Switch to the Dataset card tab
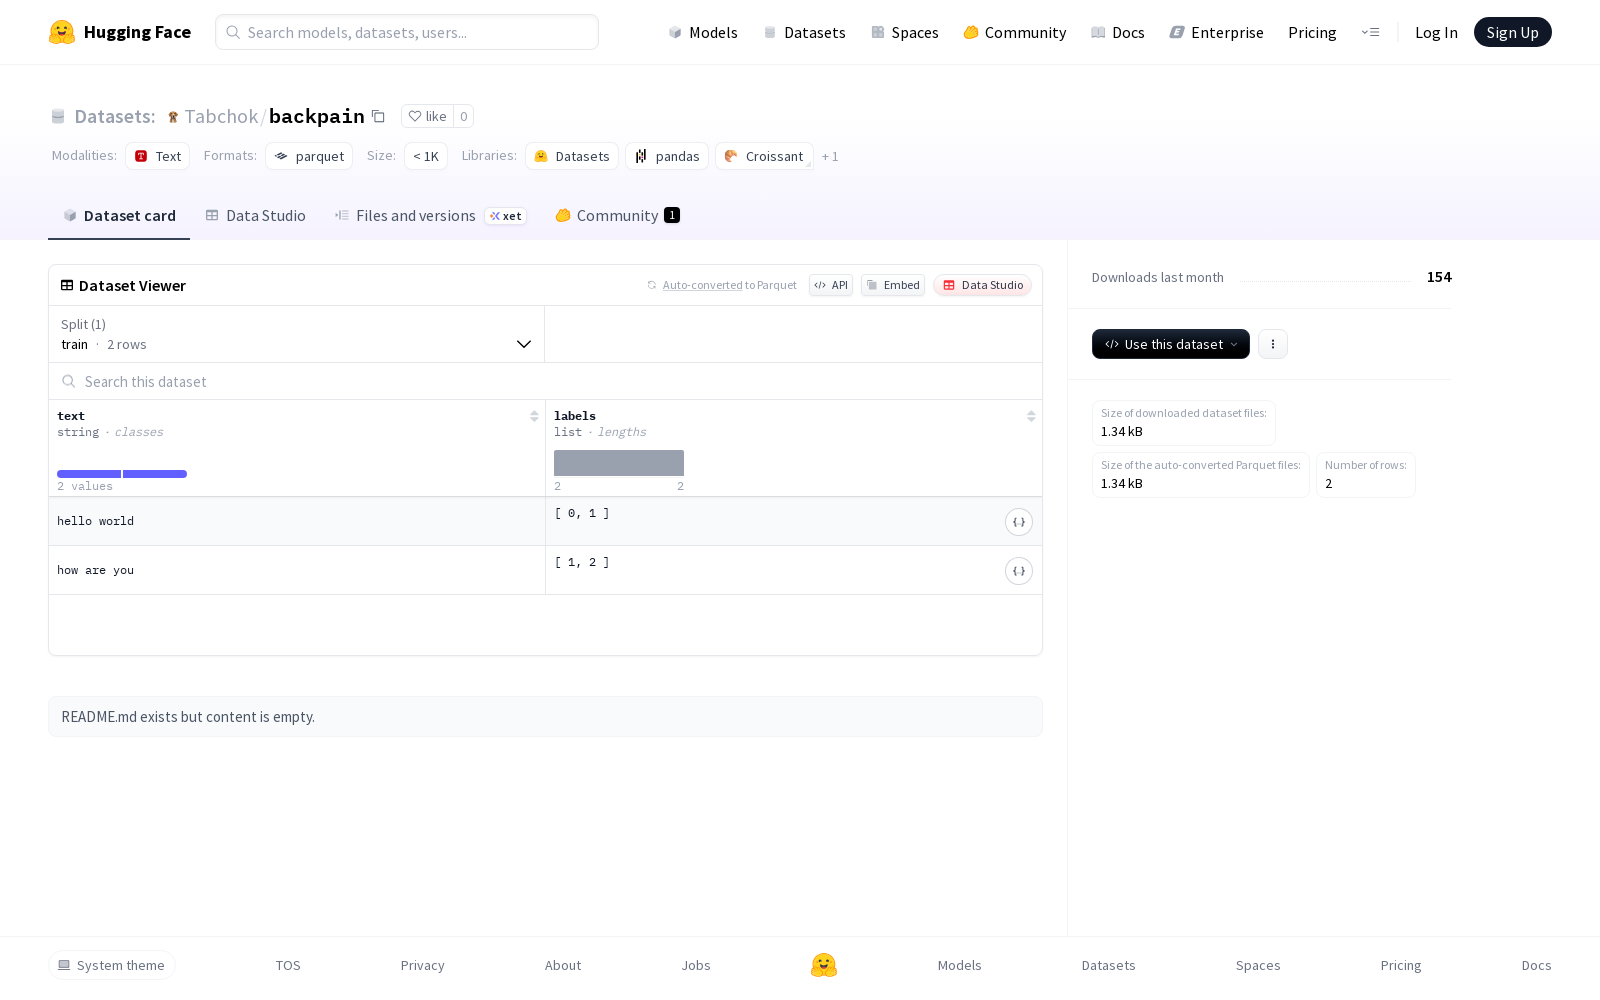The height and width of the screenshot is (1000, 1600). coord(119,216)
